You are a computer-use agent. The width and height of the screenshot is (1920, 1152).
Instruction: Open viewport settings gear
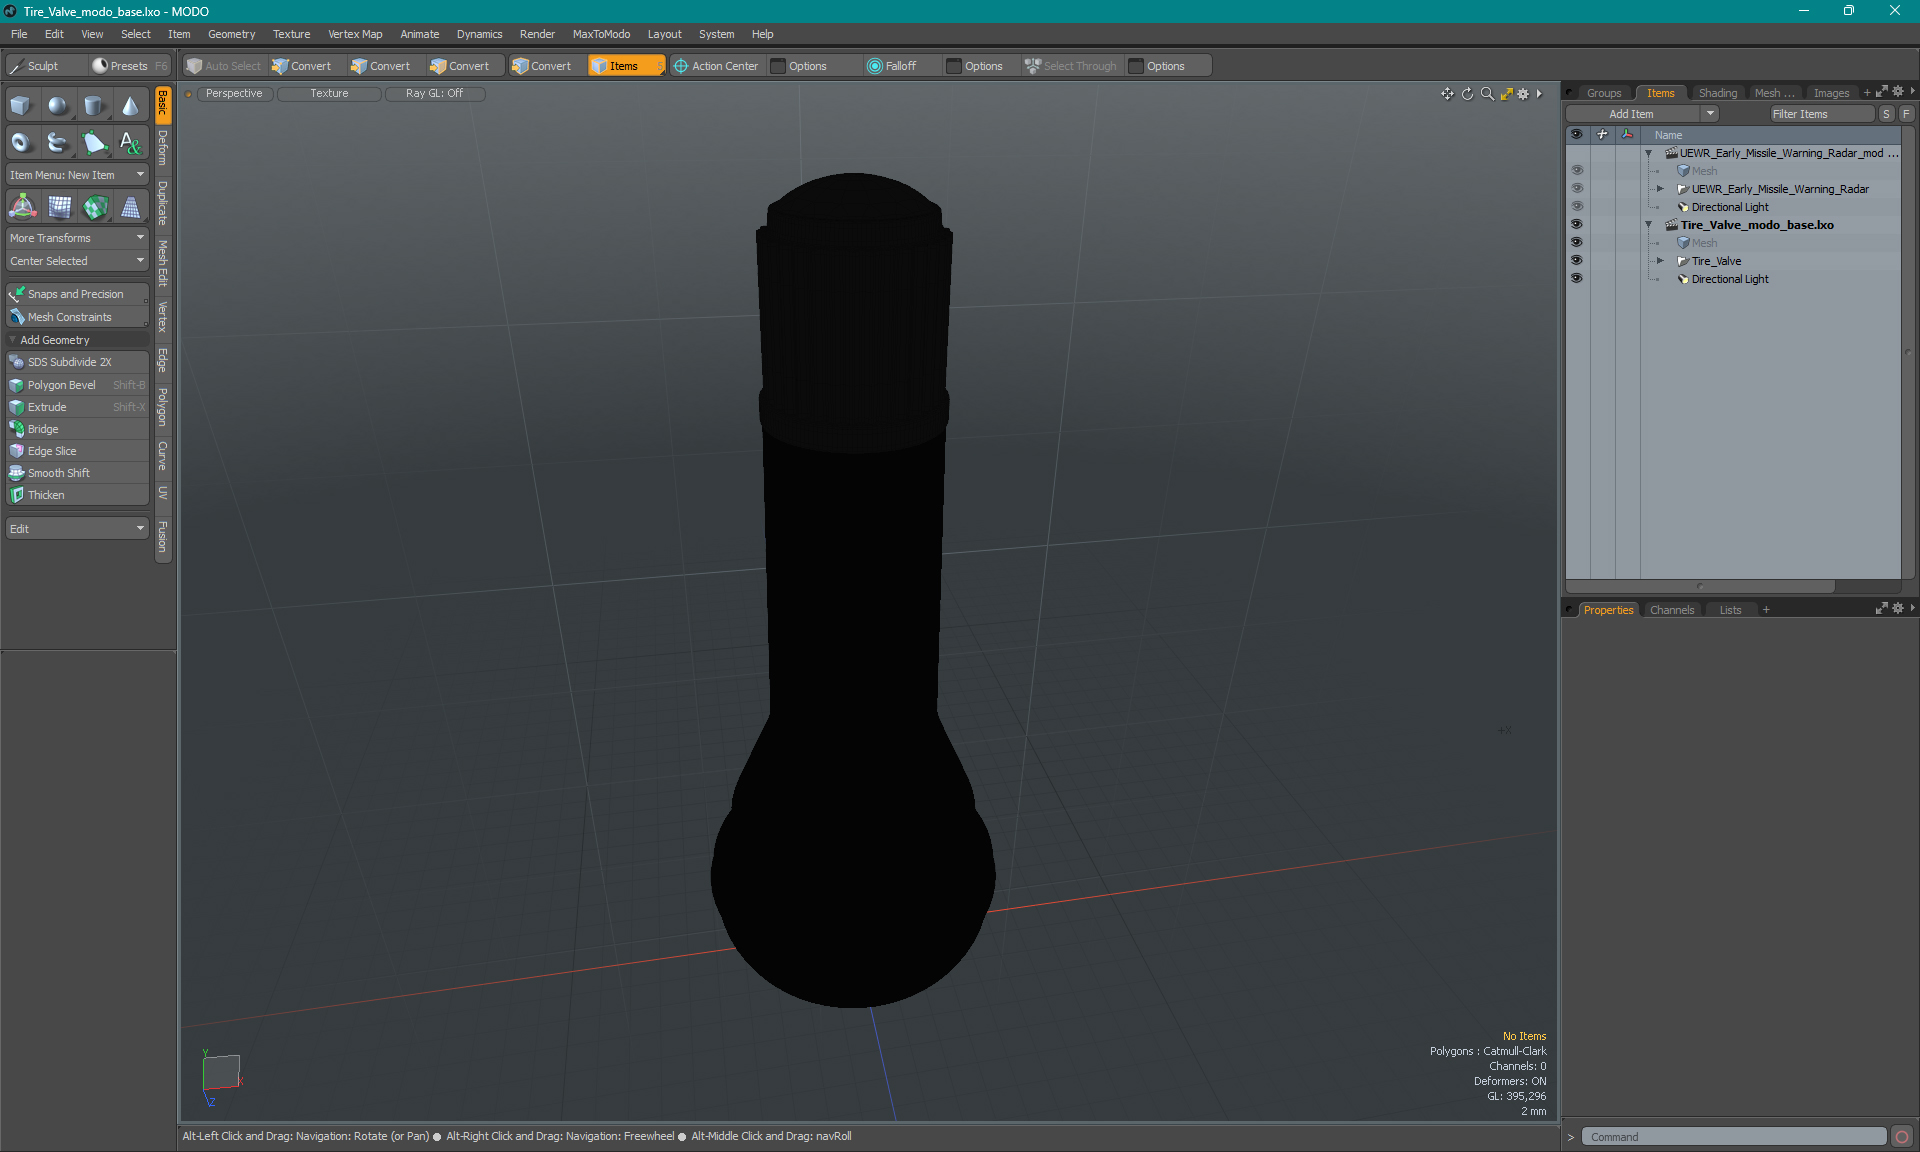click(1523, 94)
